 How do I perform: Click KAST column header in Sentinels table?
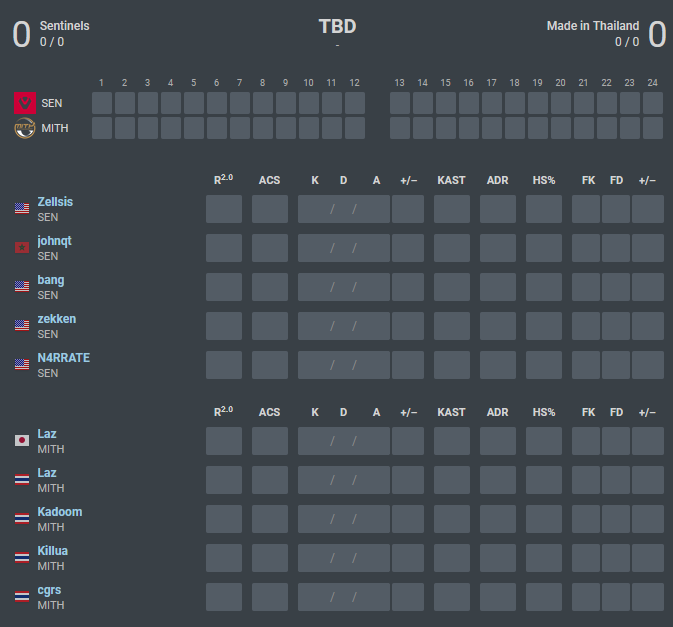coord(451,180)
